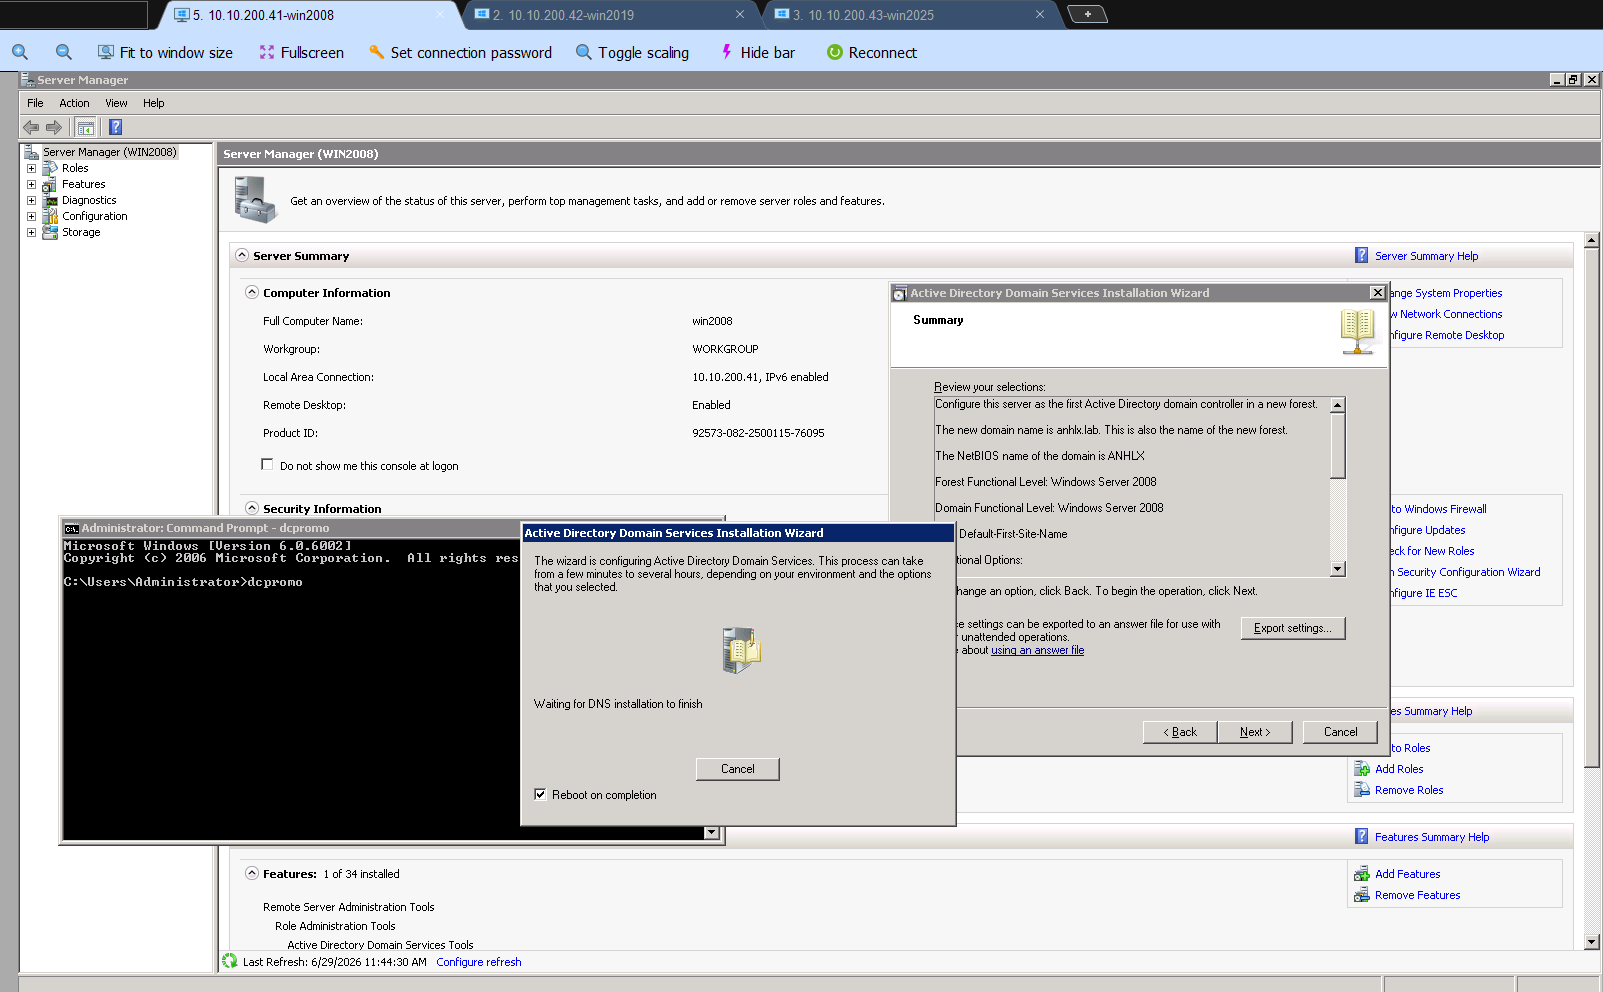Cancel the DNS installation progress dialog
The image size is (1603, 992).
coord(738,769)
